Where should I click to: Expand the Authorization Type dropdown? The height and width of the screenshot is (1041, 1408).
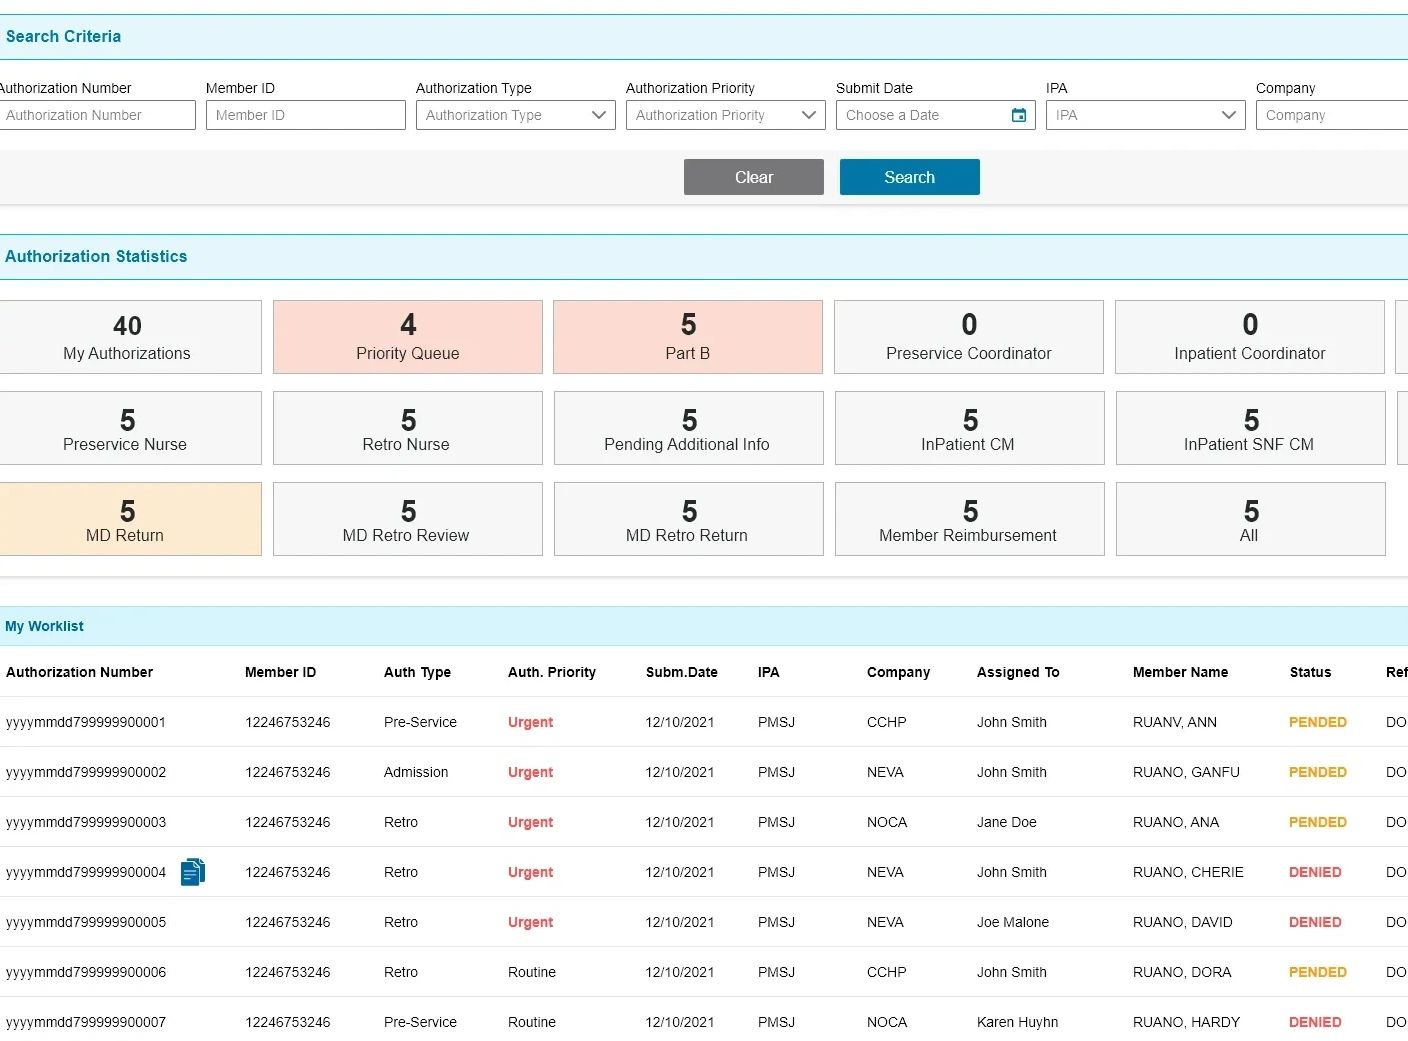coord(598,115)
